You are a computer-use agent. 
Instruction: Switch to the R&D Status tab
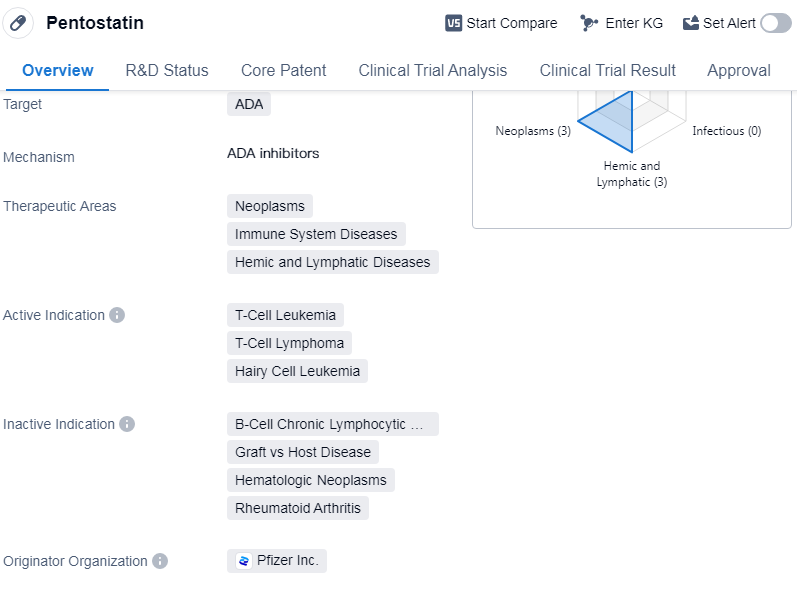167,70
